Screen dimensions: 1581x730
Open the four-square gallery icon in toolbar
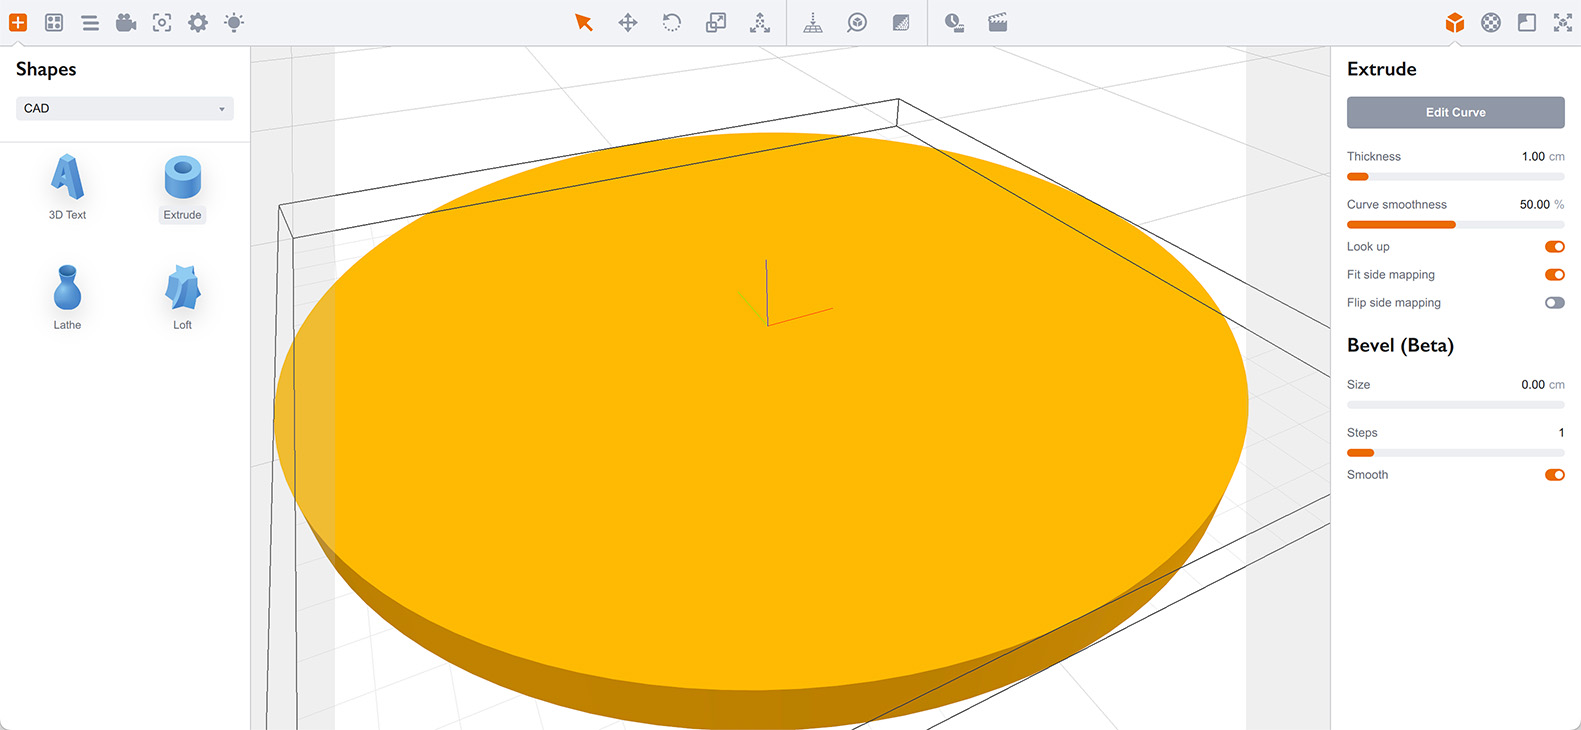(x=54, y=22)
